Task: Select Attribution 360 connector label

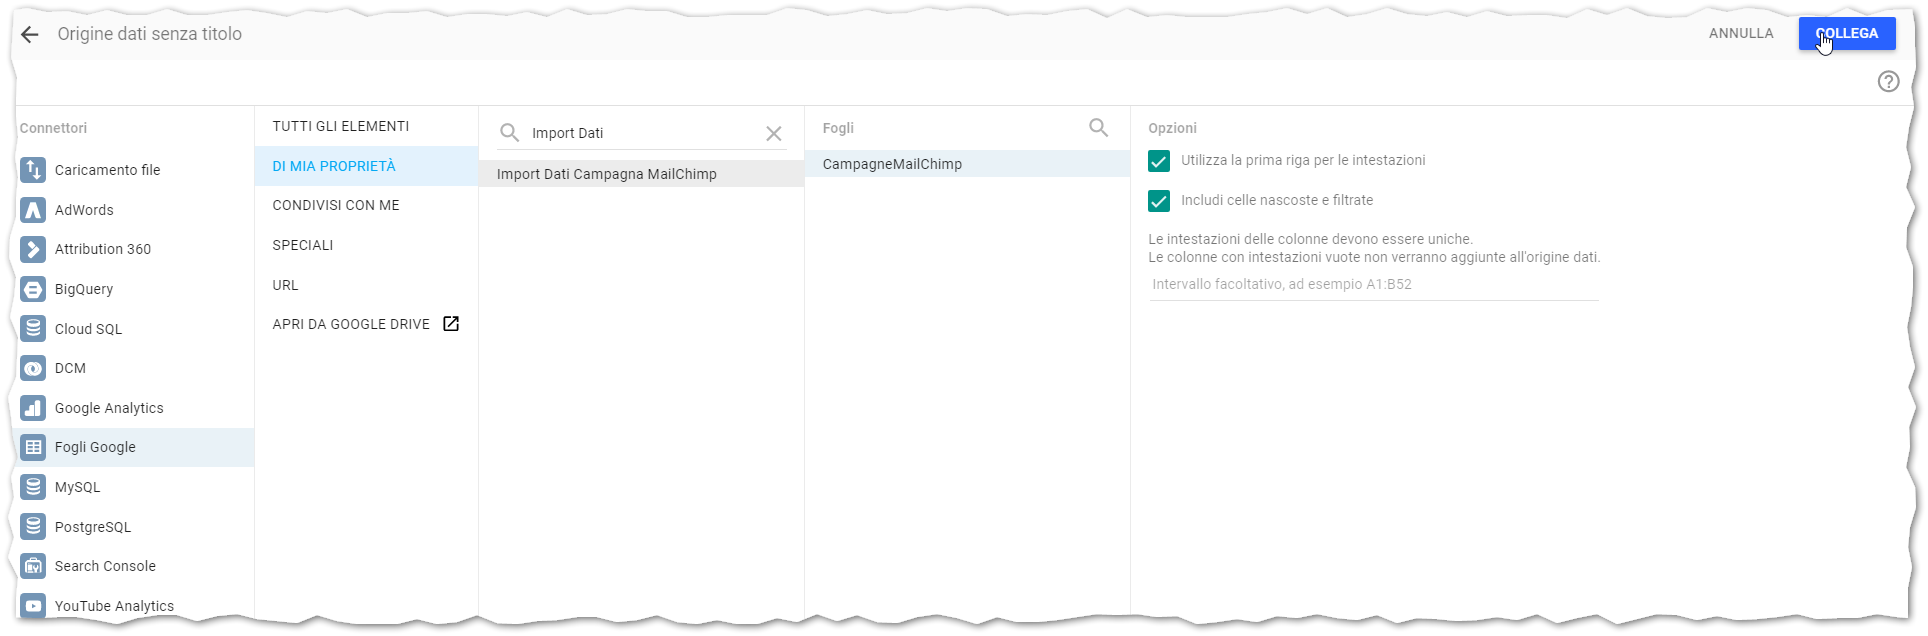Action: pyautogui.click(x=103, y=249)
